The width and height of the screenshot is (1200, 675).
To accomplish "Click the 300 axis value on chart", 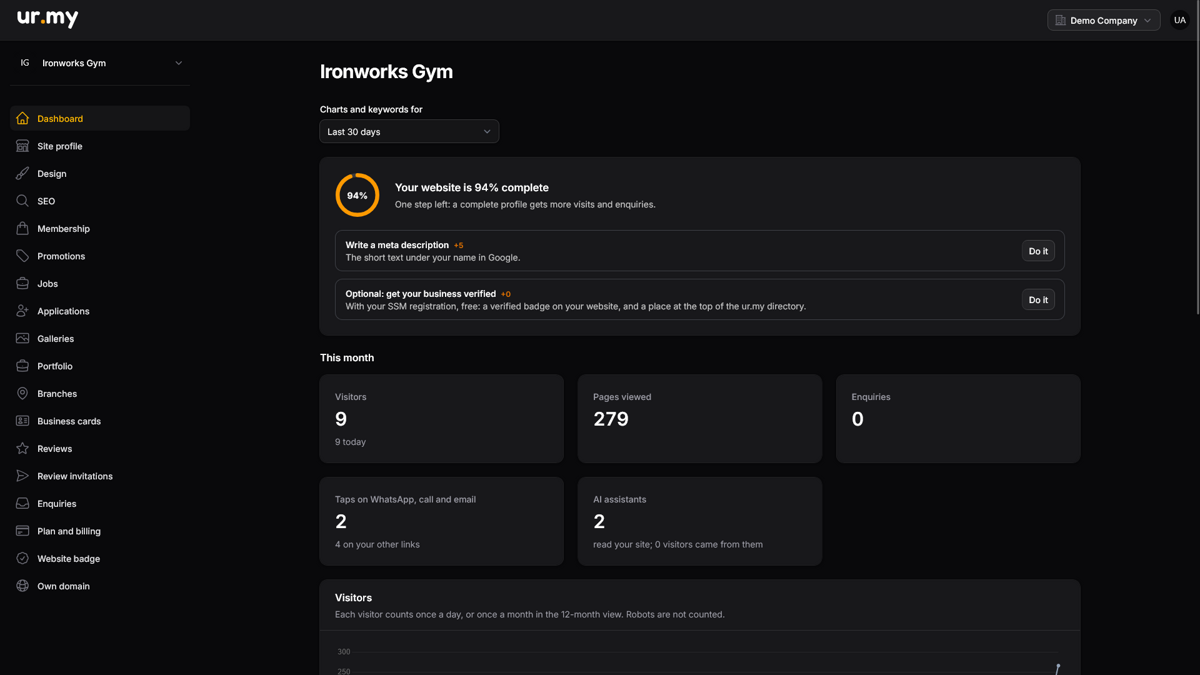I will (344, 652).
